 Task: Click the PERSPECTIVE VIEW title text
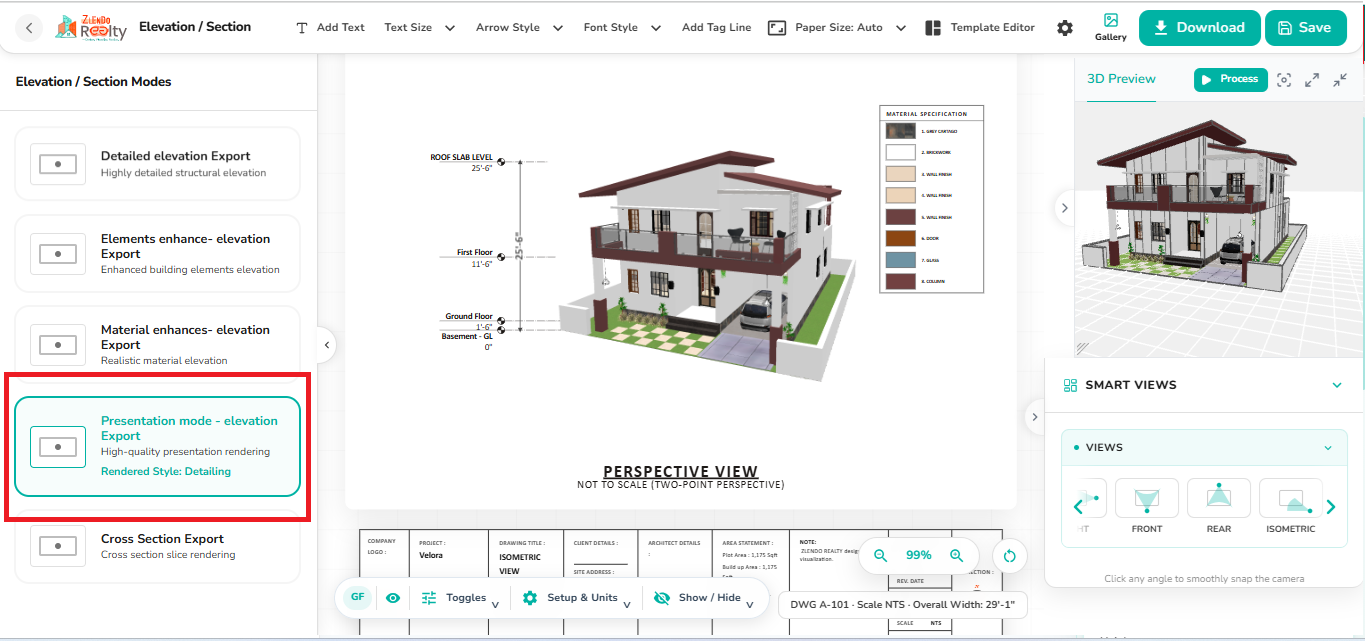(x=680, y=471)
